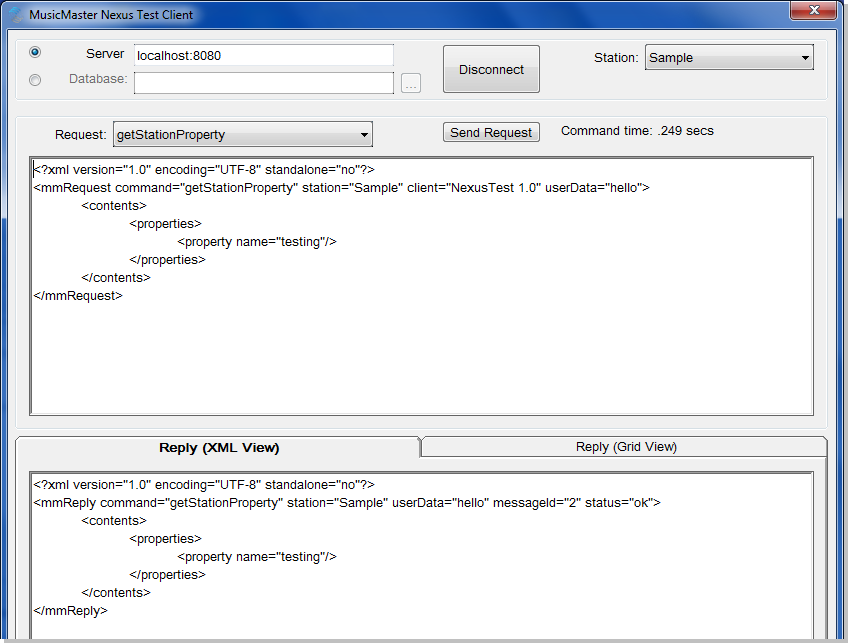The width and height of the screenshot is (848, 643).
Task: Click the Send Request button
Action: [x=491, y=132]
